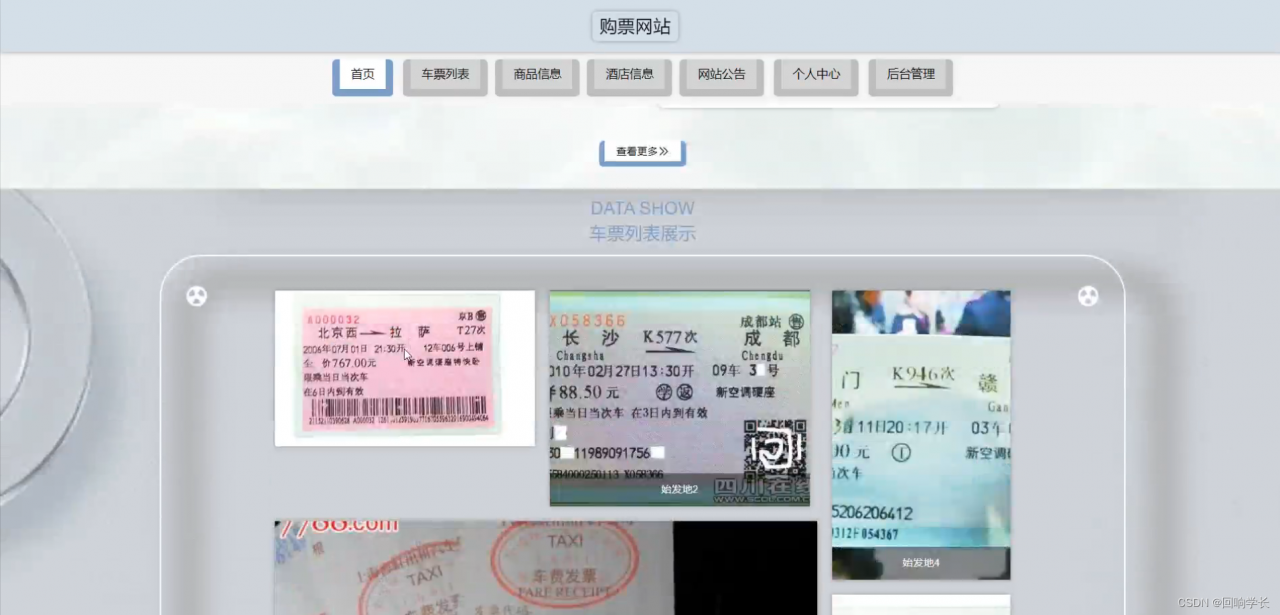Open 网站公告 tab
This screenshot has width=1280, height=615.
[x=721, y=76]
